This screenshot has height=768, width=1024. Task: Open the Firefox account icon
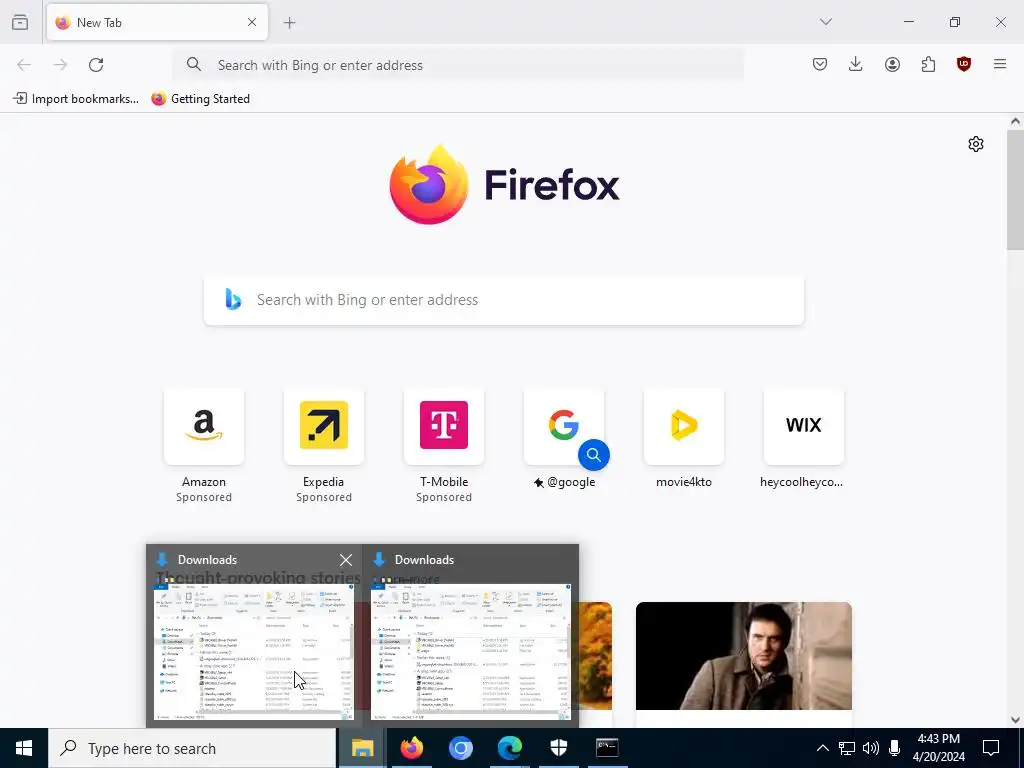pyautogui.click(x=892, y=64)
